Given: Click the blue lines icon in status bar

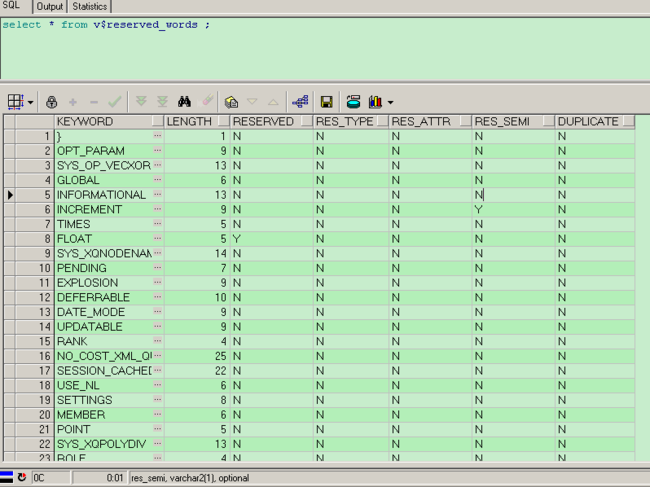Looking at the screenshot, I should 6,477.
